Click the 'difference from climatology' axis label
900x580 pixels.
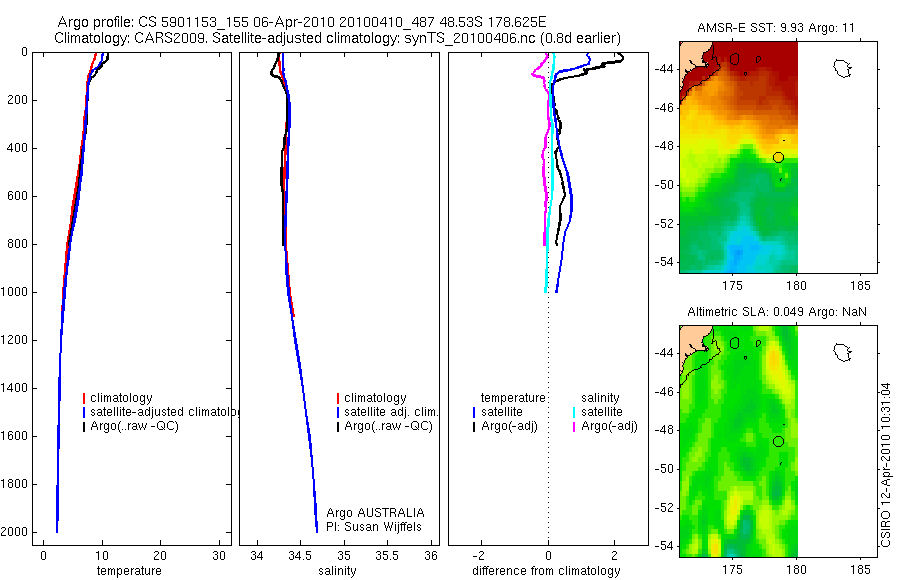click(x=546, y=571)
